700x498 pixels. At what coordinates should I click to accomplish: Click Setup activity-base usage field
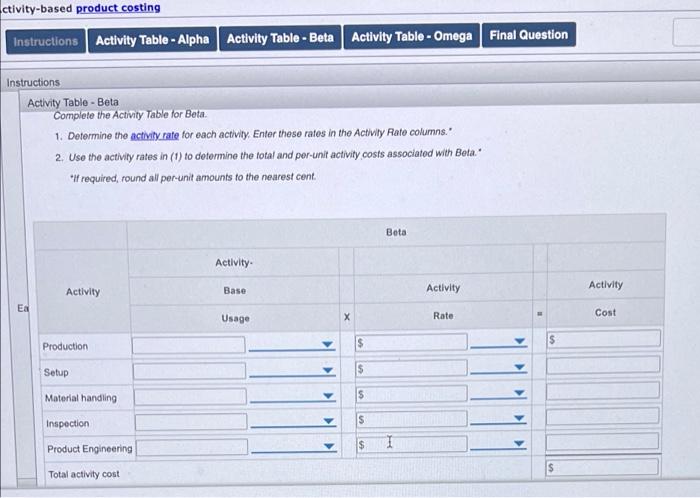coord(189,371)
